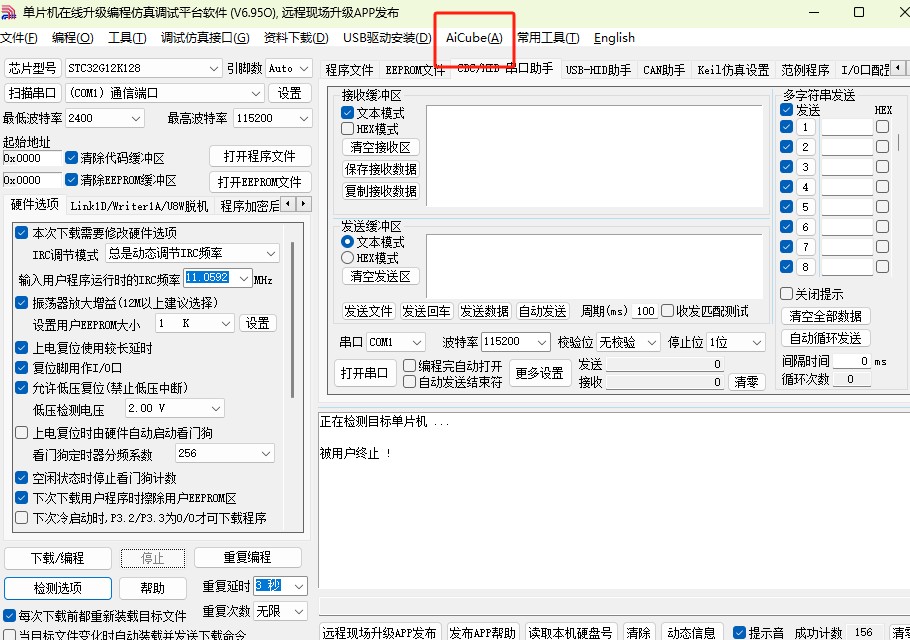
Task: Select HEX模式 in the receive buffer
Action: (348, 128)
